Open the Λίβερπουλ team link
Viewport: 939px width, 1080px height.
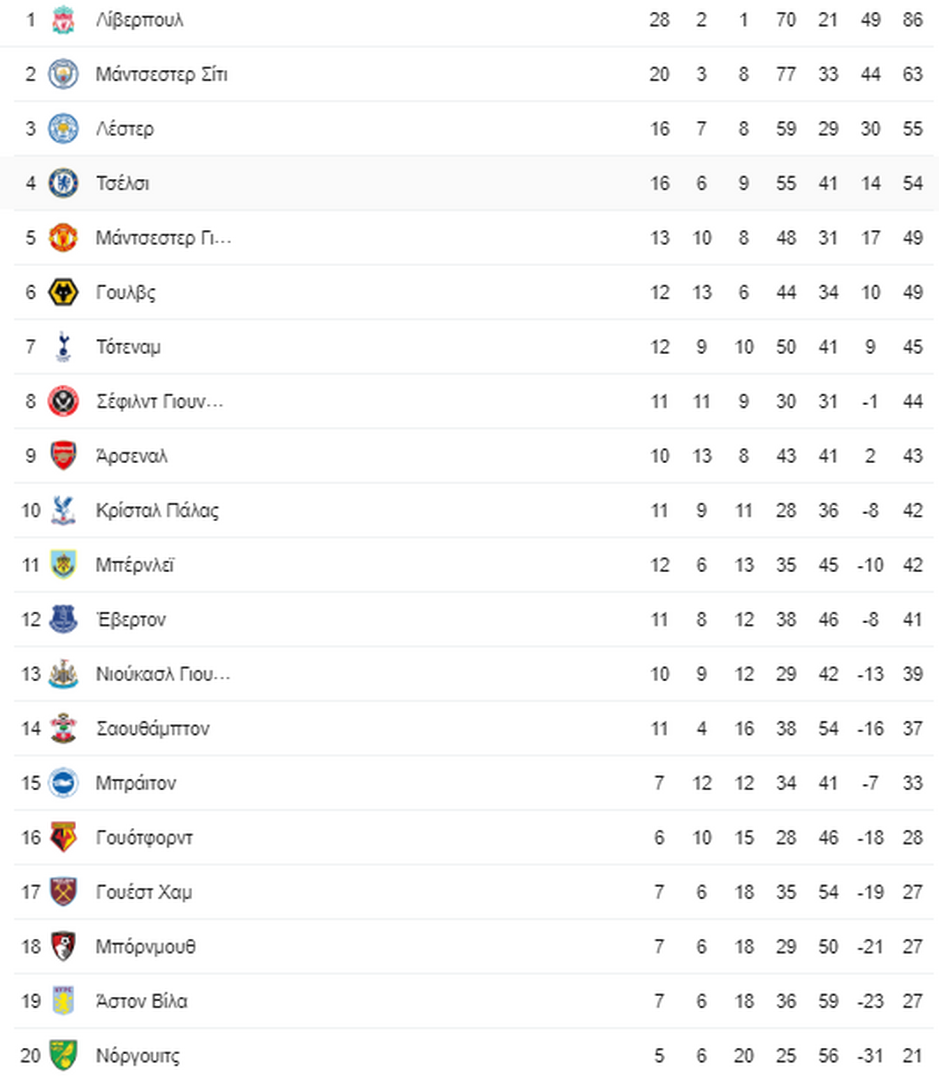[140, 20]
